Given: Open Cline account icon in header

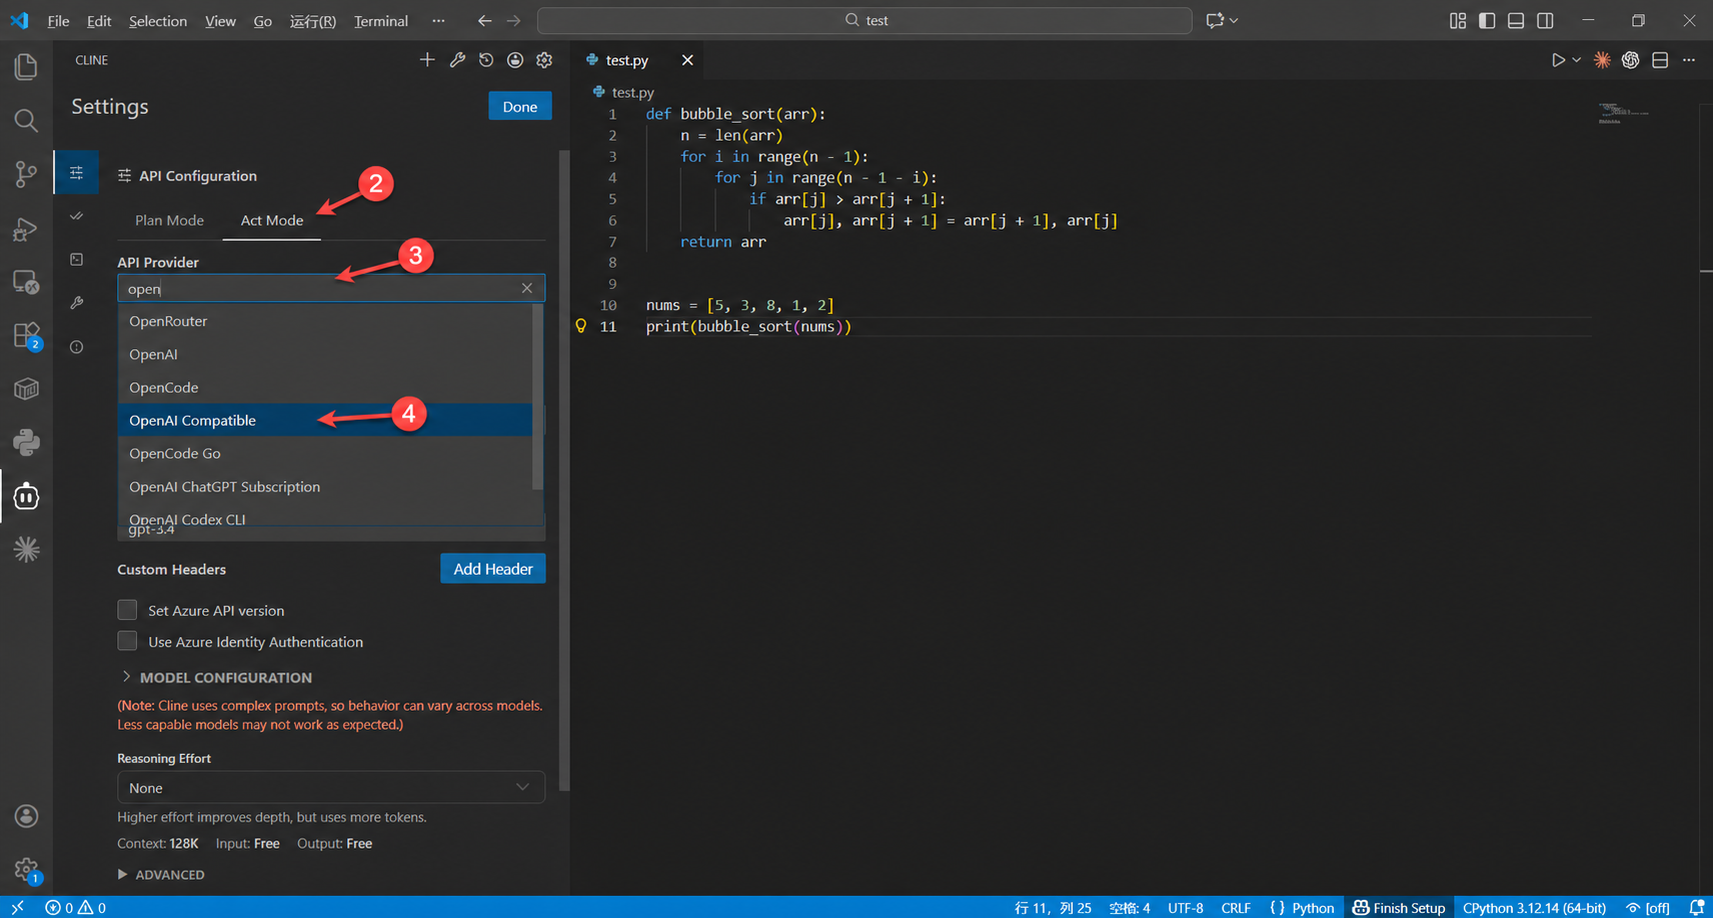Looking at the screenshot, I should tap(515, 60).
